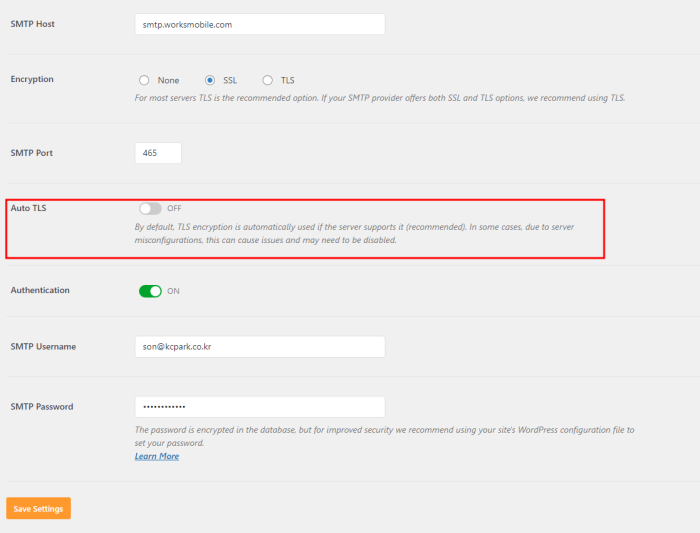Click the 'By default, TLS encryption' description
Image resolution: width=700 pixels, height=533 pixels.
[354, 233]
